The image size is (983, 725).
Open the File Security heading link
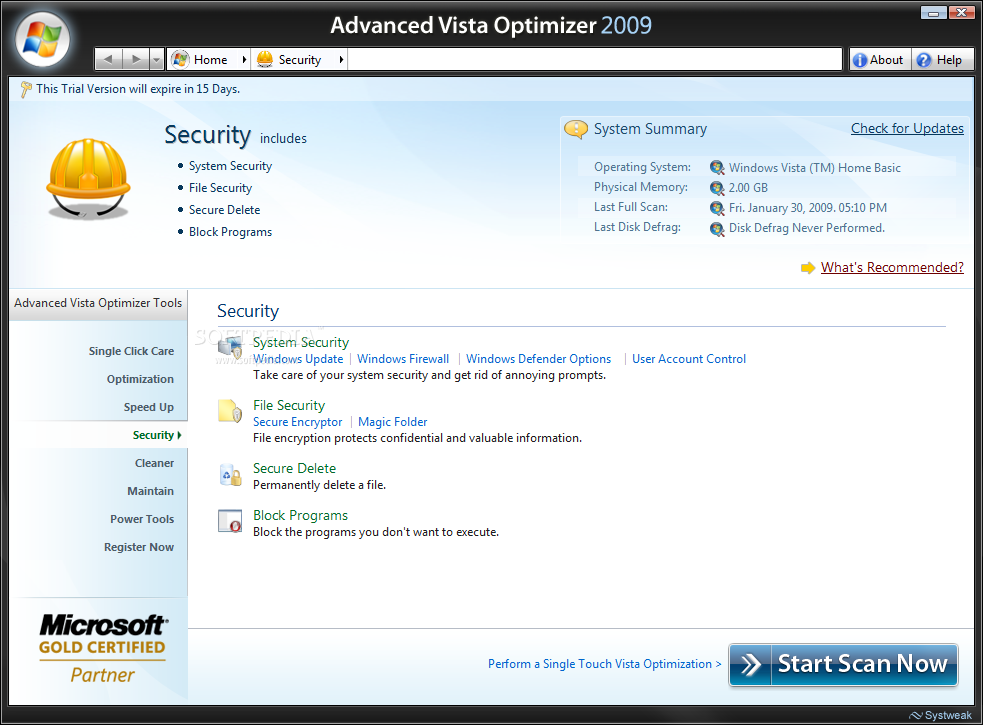coord(289,405)
